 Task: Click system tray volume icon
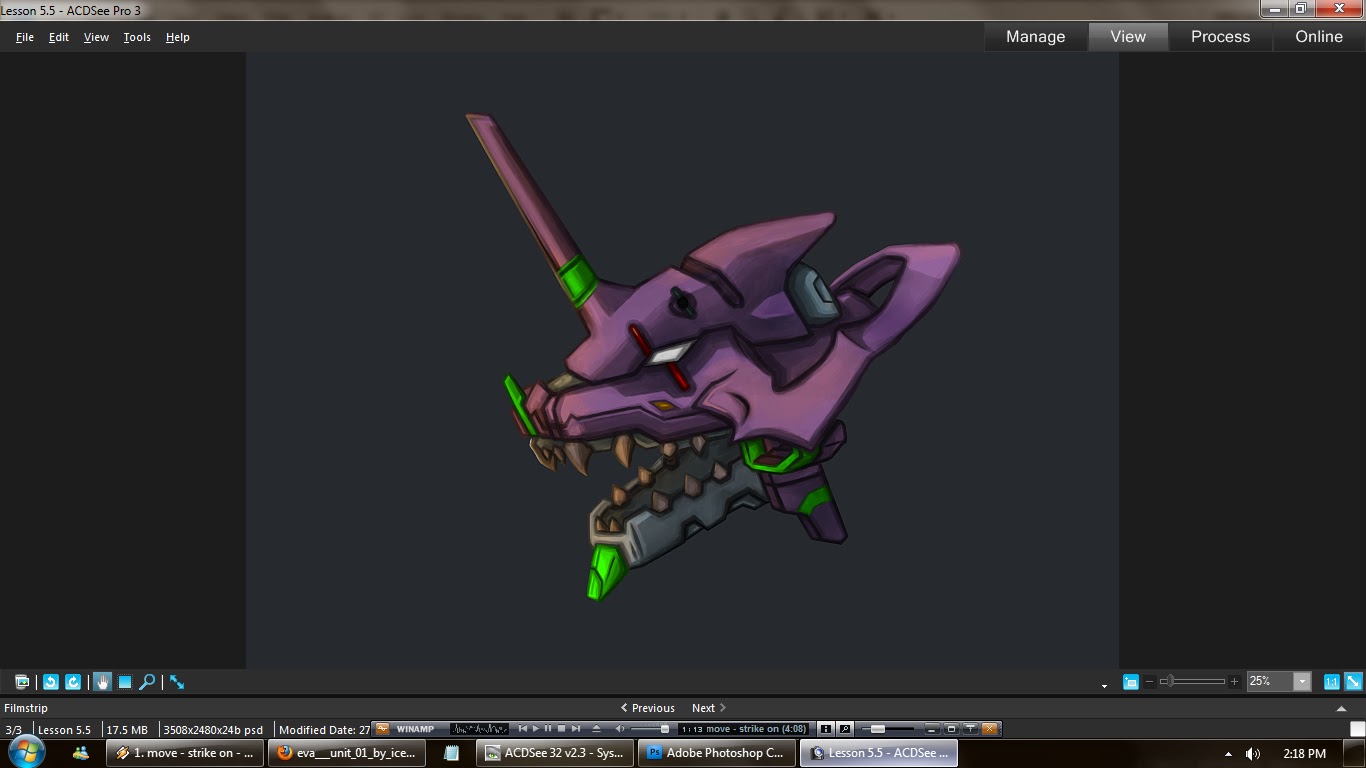1253,754
